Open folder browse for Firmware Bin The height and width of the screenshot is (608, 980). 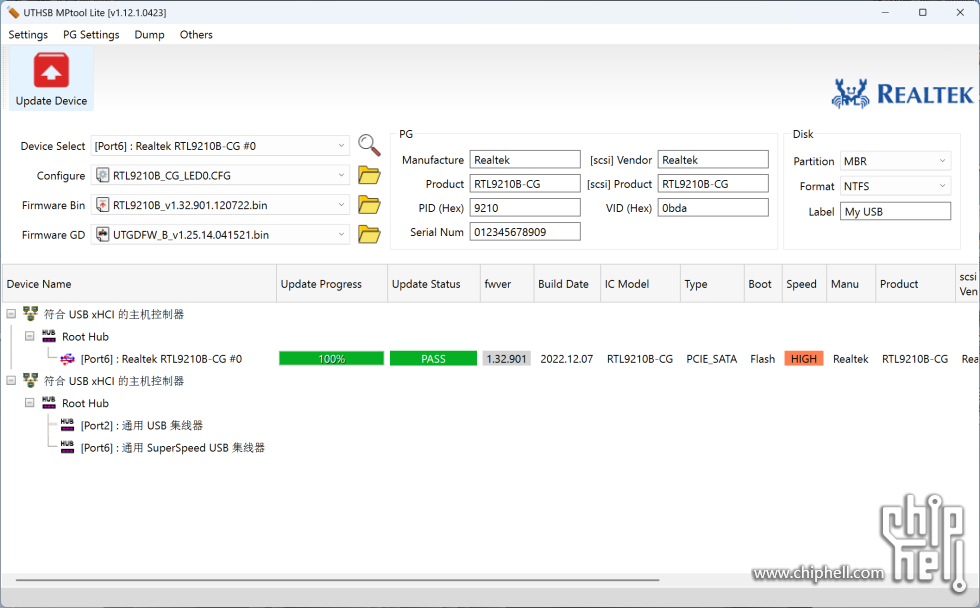pyautogui.click(x=369, y=205)
